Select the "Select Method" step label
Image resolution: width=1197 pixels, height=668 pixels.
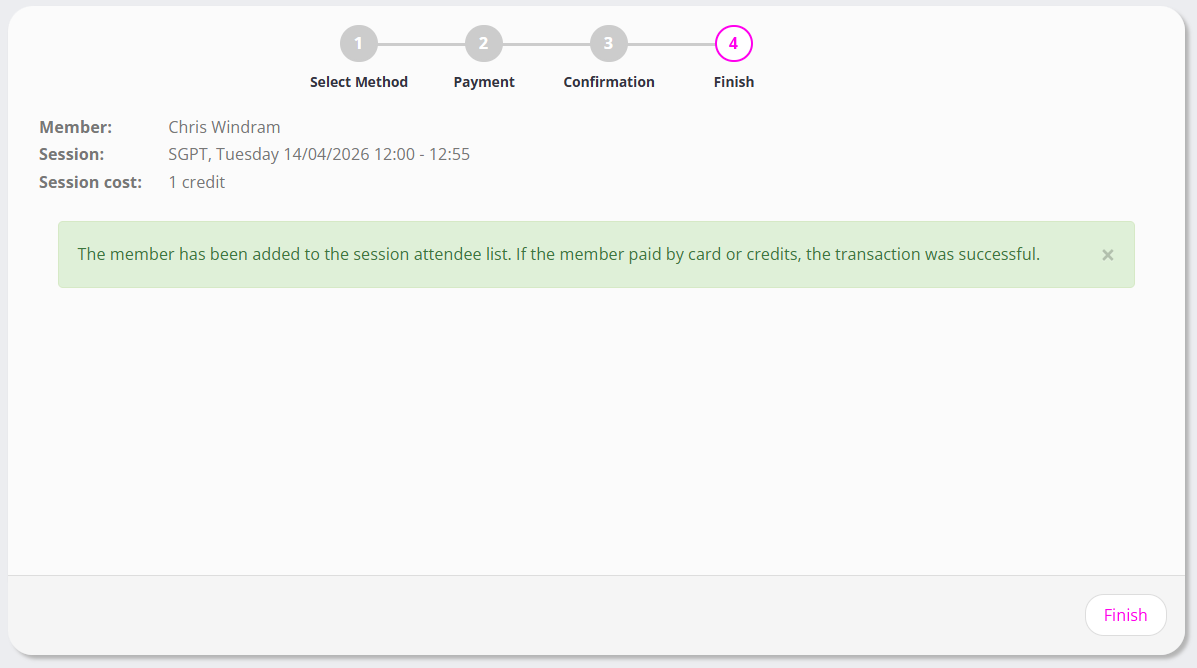[359, 82]
